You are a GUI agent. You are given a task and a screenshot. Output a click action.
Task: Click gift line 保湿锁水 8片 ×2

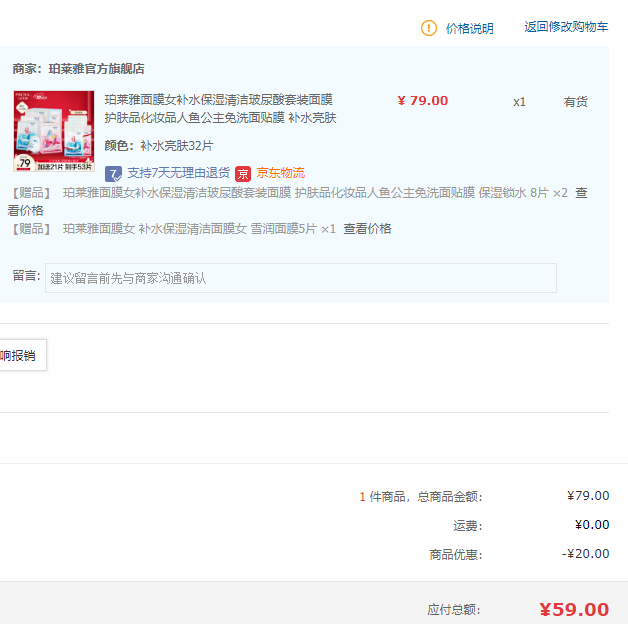click(x=315, y=193)
